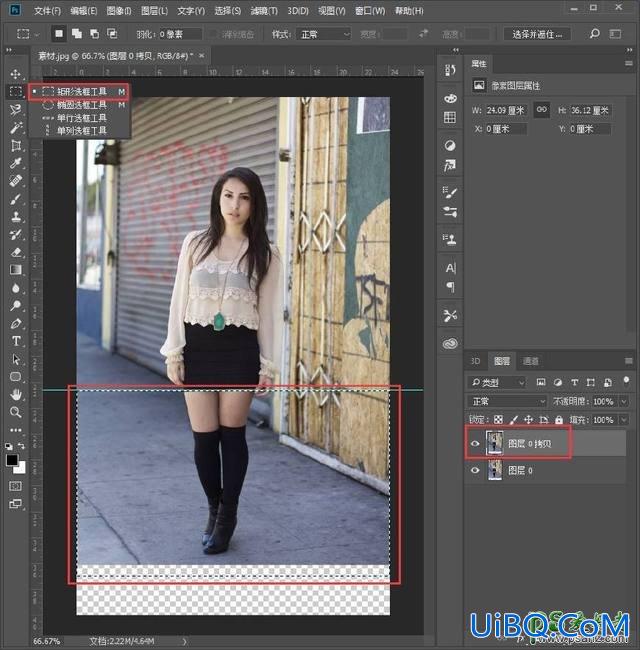Select the Lasso tool in toolbar
Viewport: 640px width, 650px height.
pos(16,109)
